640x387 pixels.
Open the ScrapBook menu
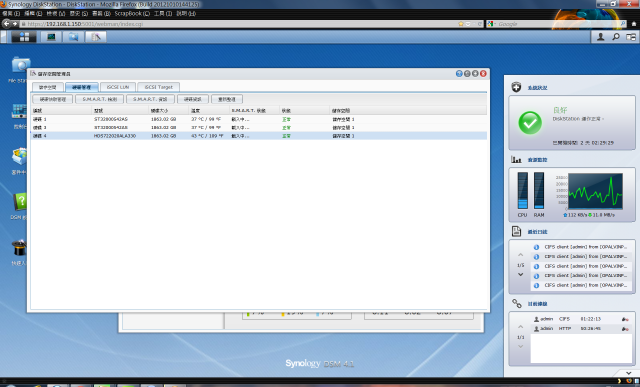pyautogui.click(x=132, y=13)
